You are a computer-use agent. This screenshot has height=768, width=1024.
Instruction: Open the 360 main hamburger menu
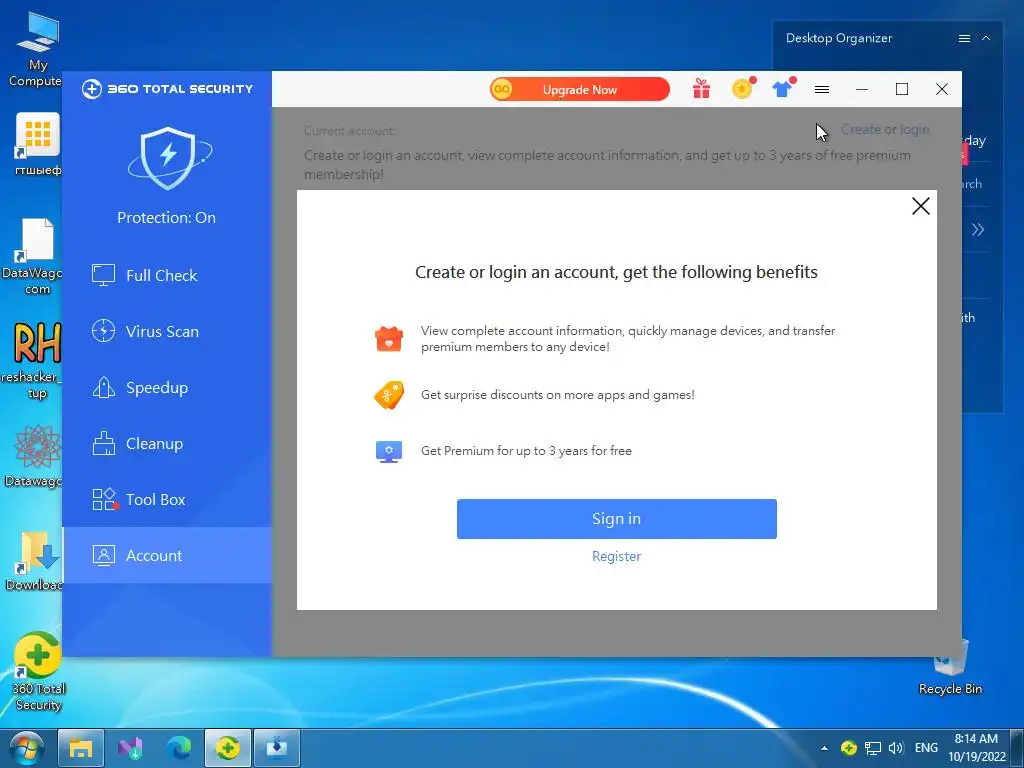tap(822, 89)
